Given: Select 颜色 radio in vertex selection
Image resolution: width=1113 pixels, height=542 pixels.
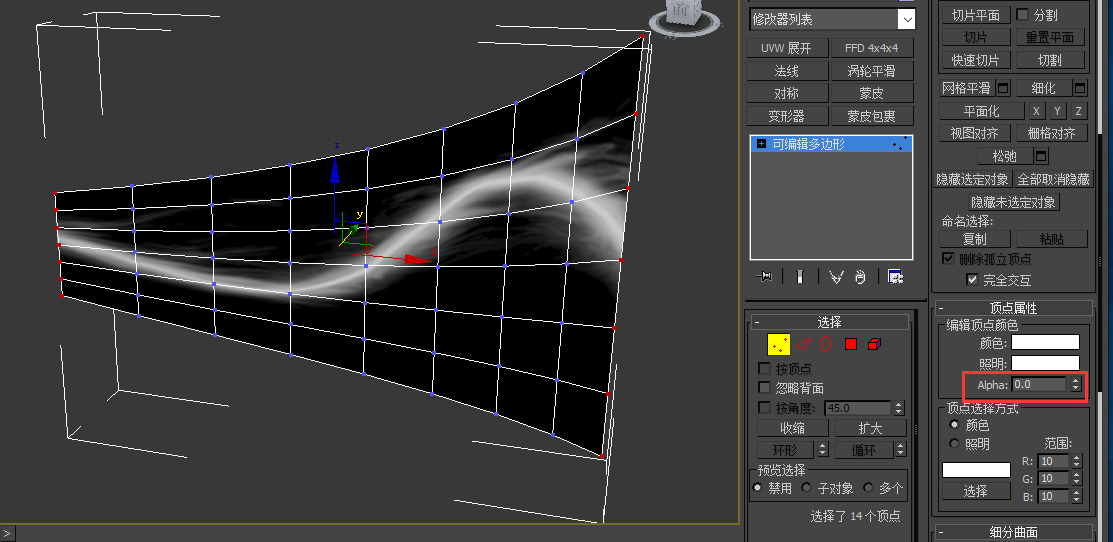Looking at the screenshot, I should [x=954, y=424].
